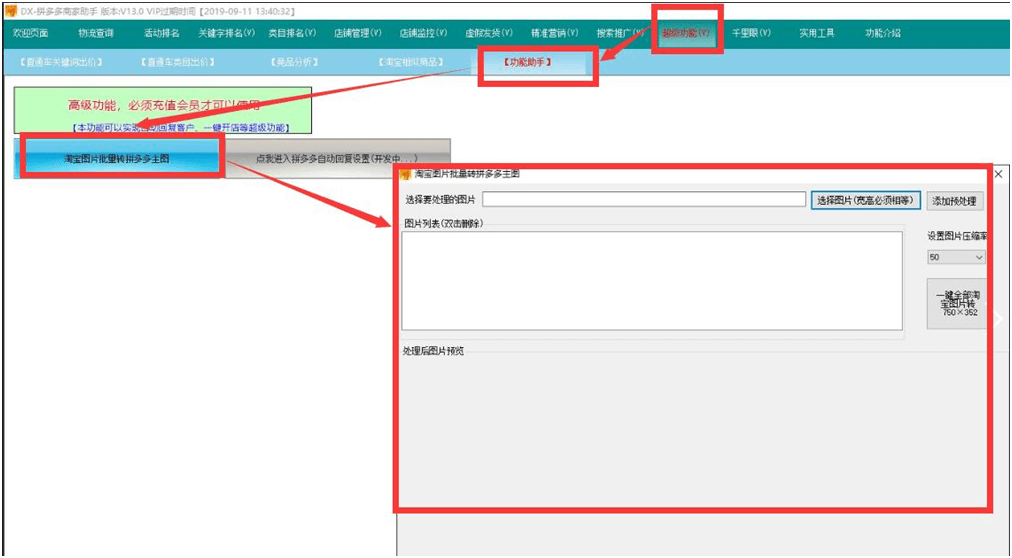This screenshot has height=558, width=1012.
Task: Click the 选择图片(宽高必须相等) button
Action: pos(865,200)
